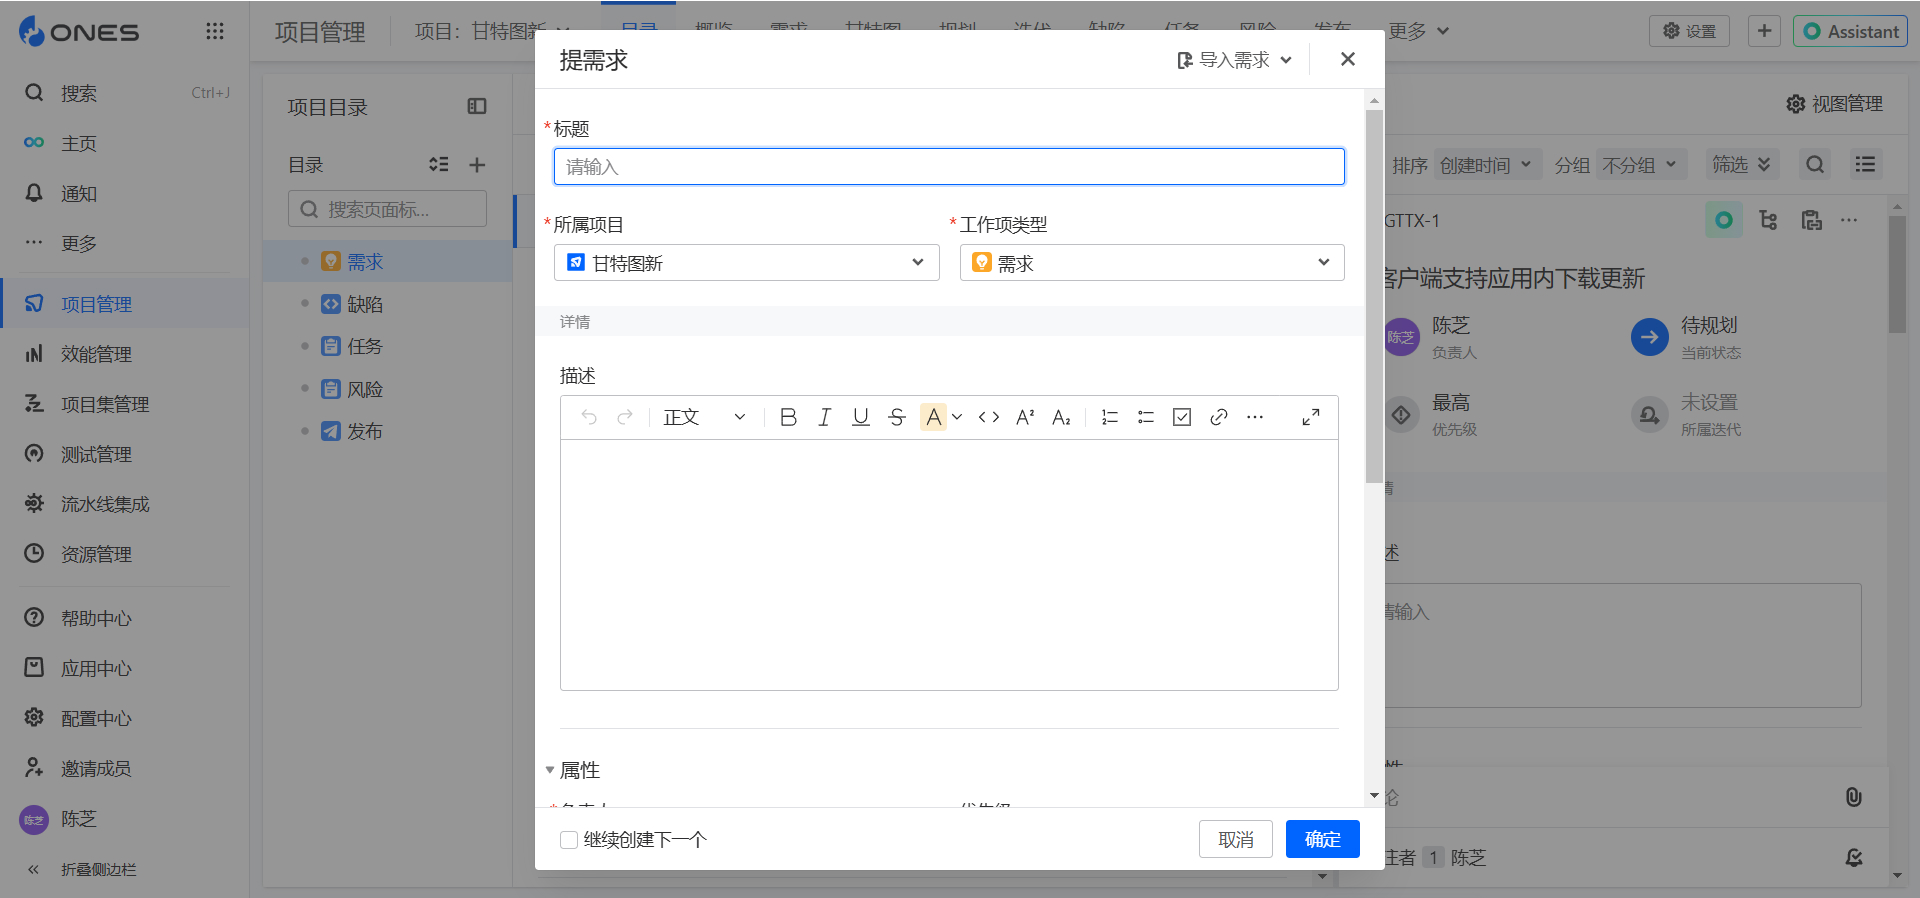Viewport: 1920px width, 898px height.
Task: Open more editor options ellipsis
Action: (1255, 417)
